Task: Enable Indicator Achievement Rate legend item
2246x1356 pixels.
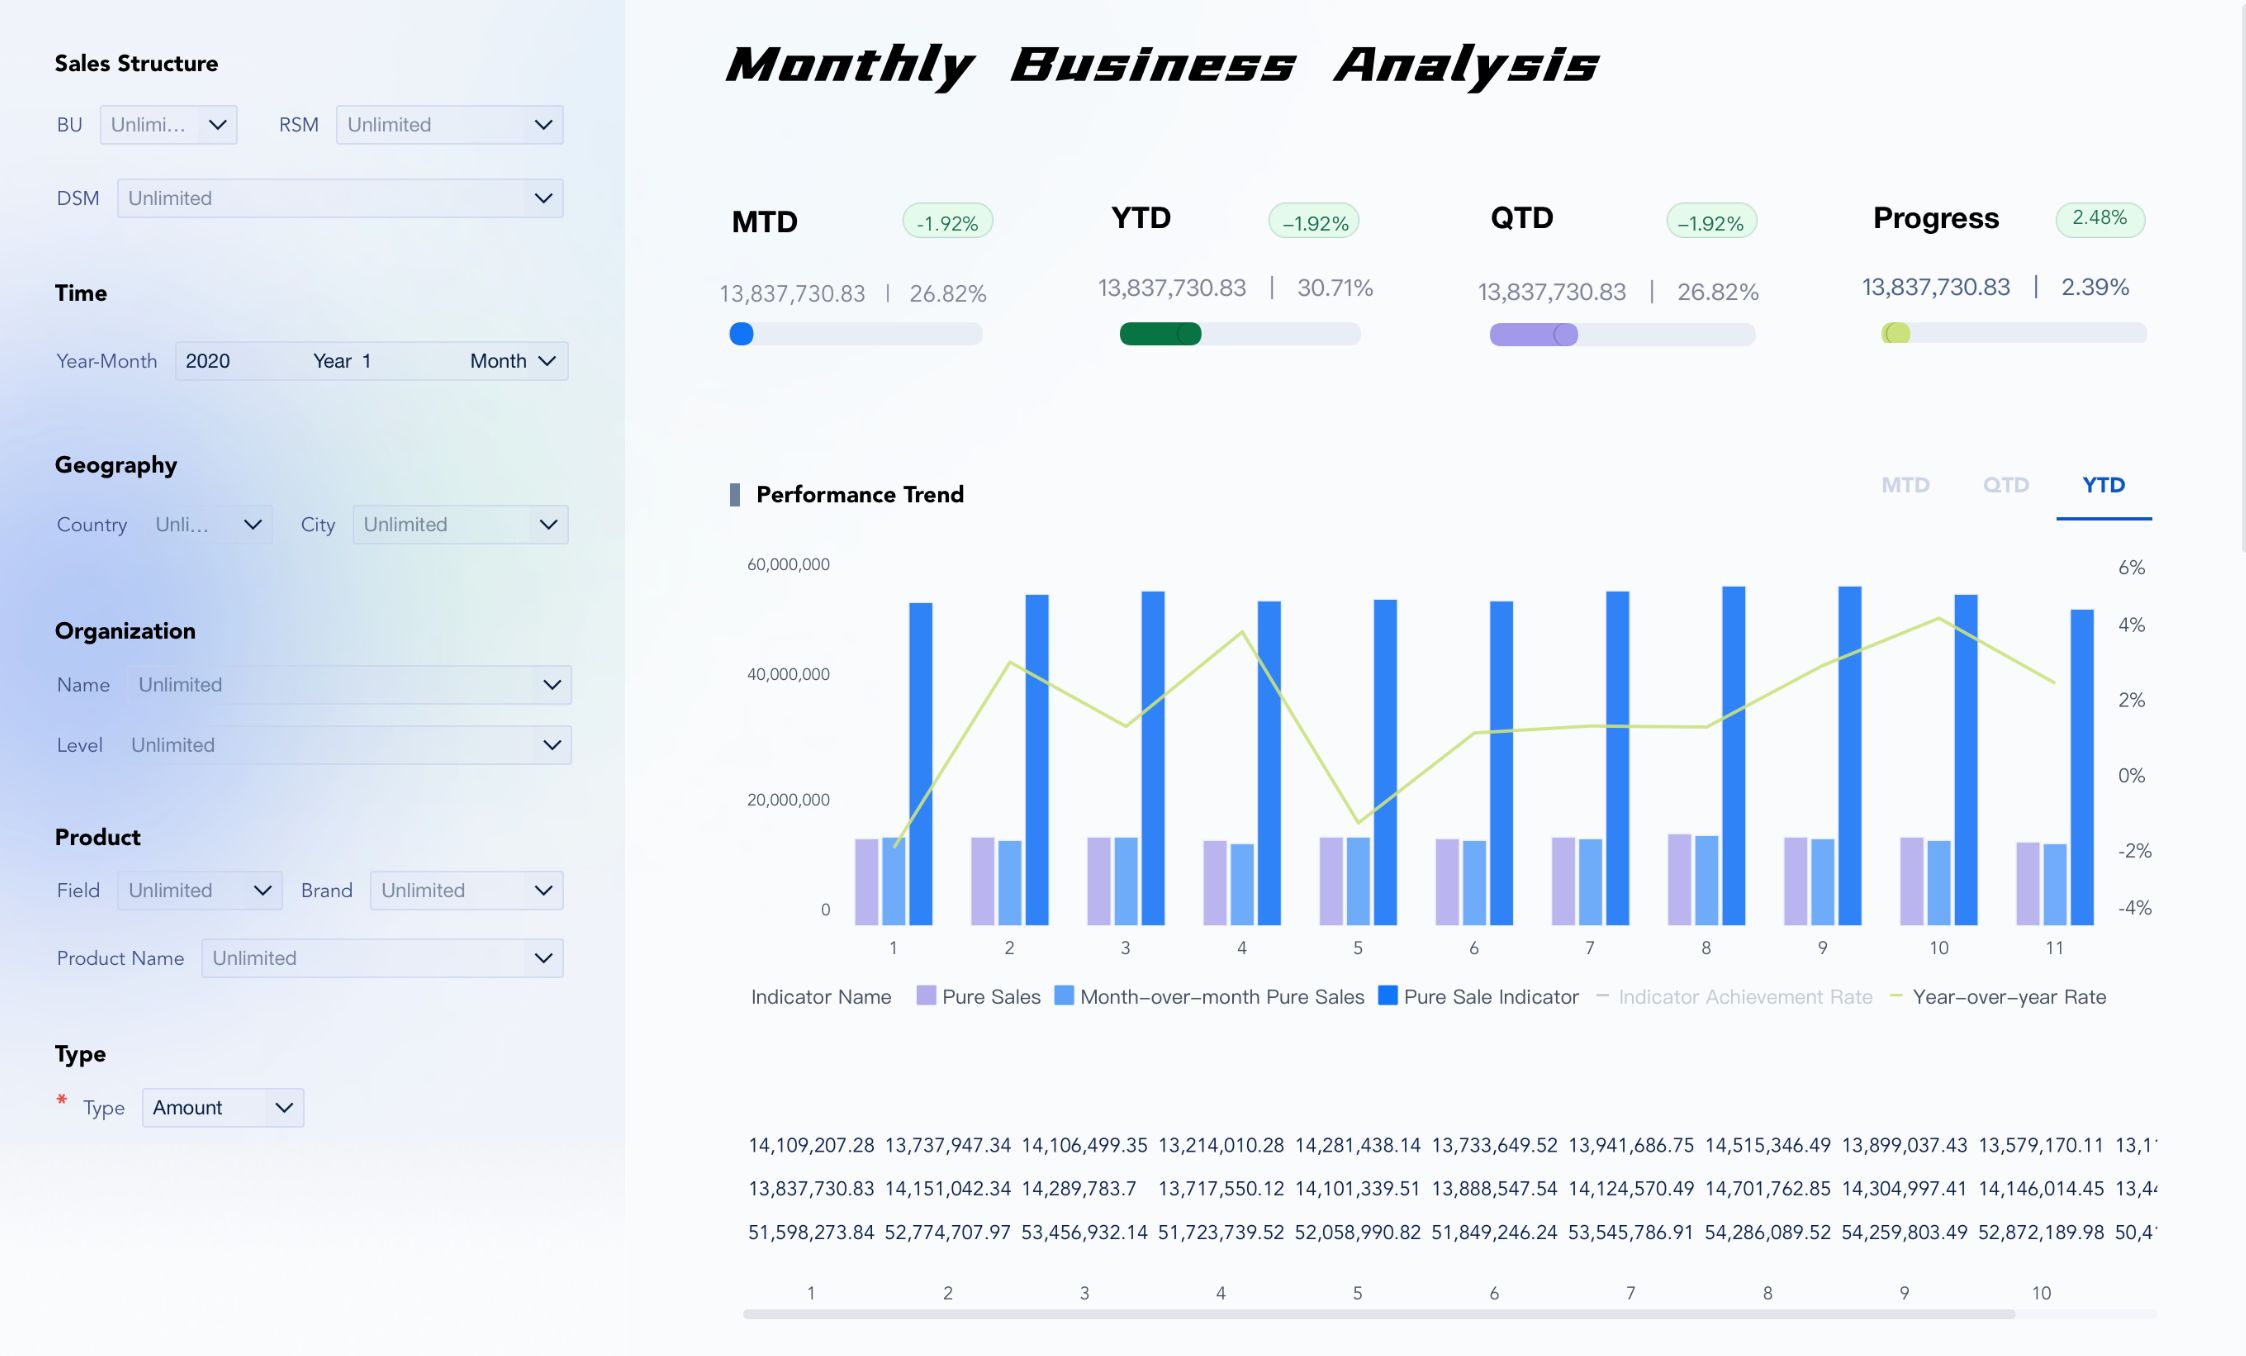Action: [x=1744, y=997]
